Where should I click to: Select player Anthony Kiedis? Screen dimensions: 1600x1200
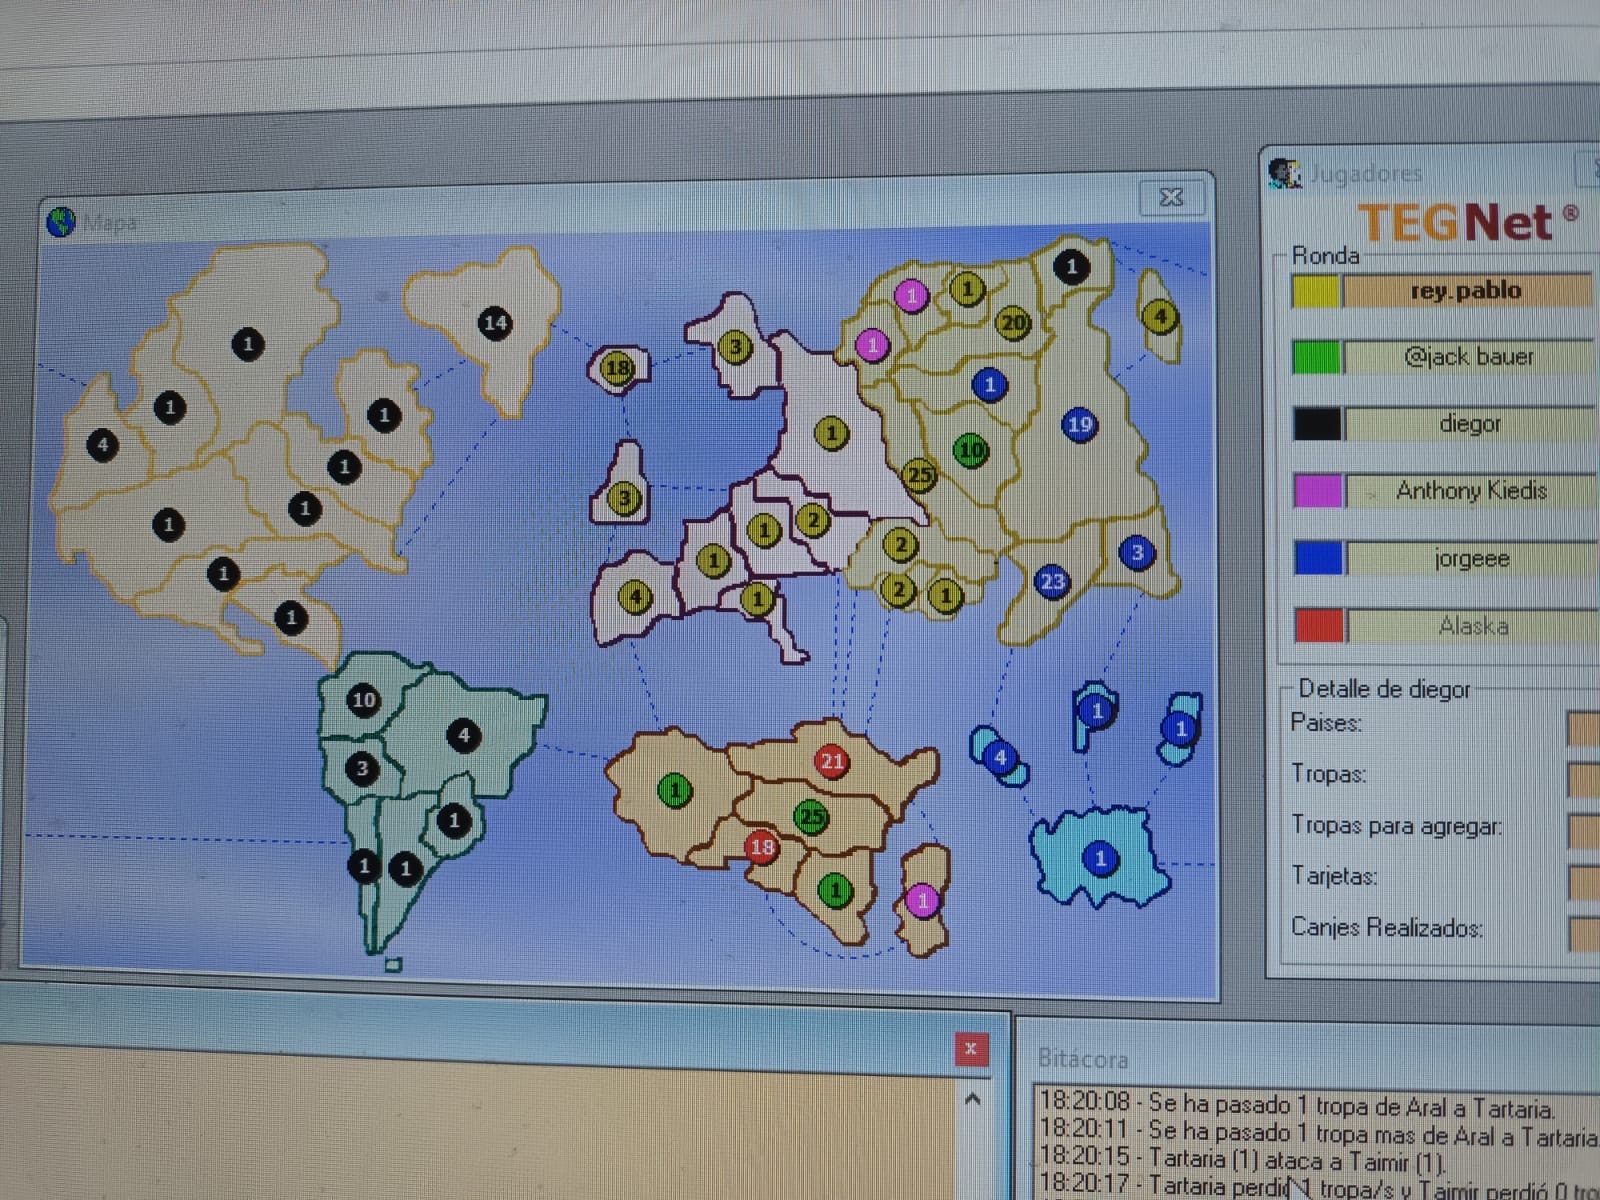1472,491
